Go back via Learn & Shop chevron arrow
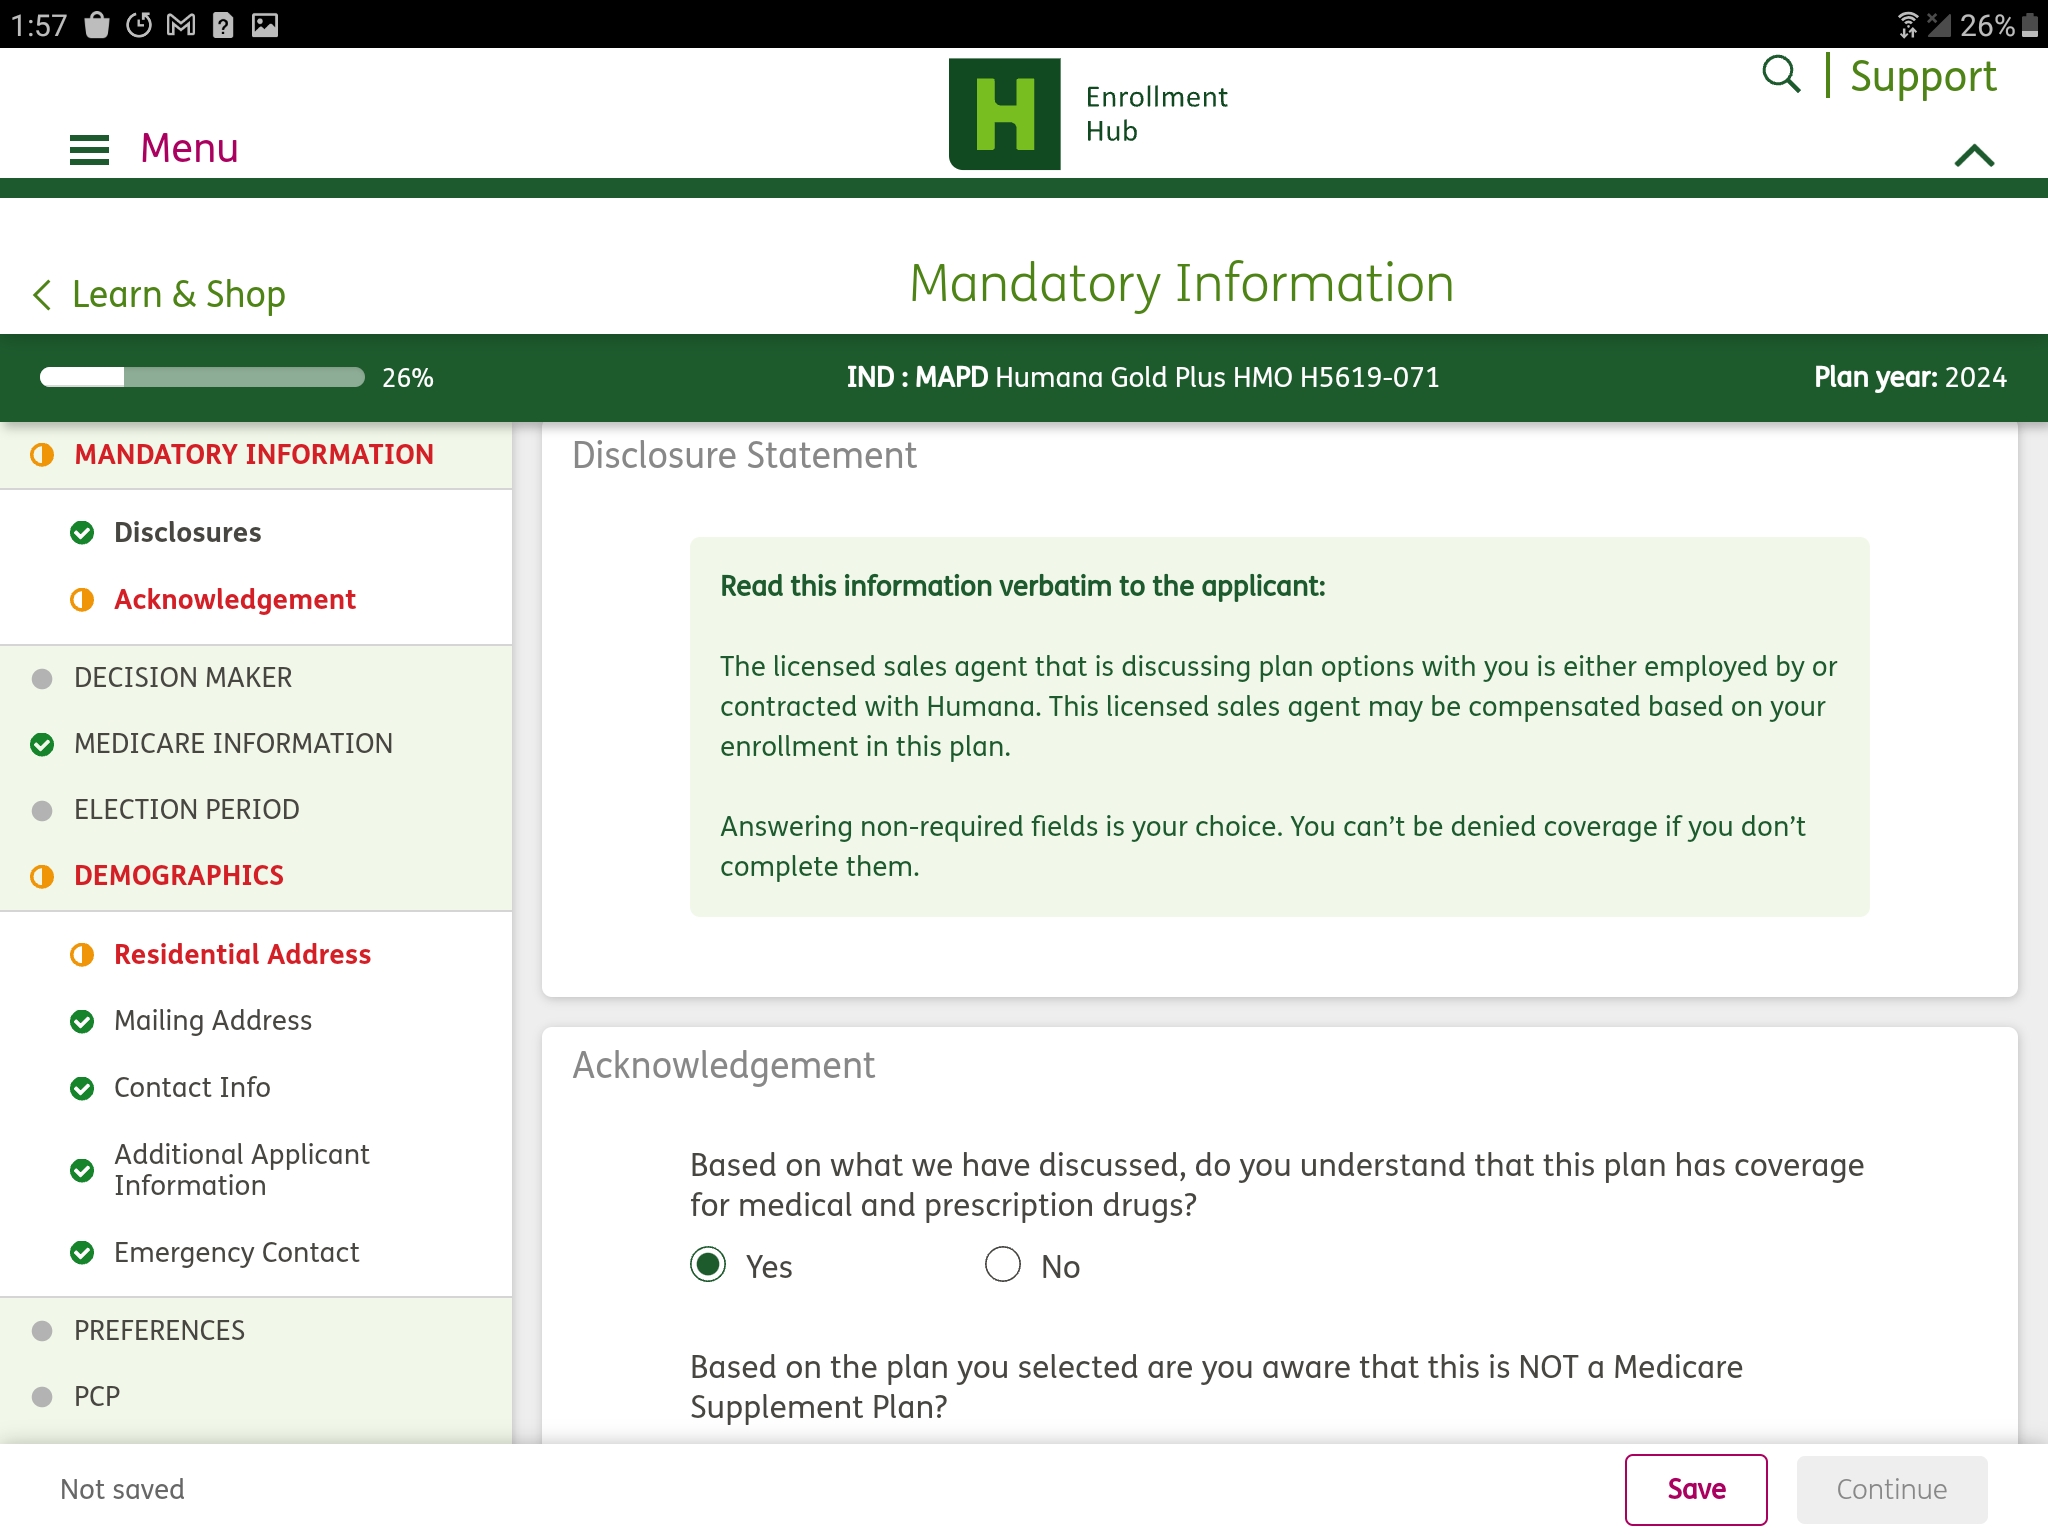This screenshot has width=2048, height=1536. (42, 295)
